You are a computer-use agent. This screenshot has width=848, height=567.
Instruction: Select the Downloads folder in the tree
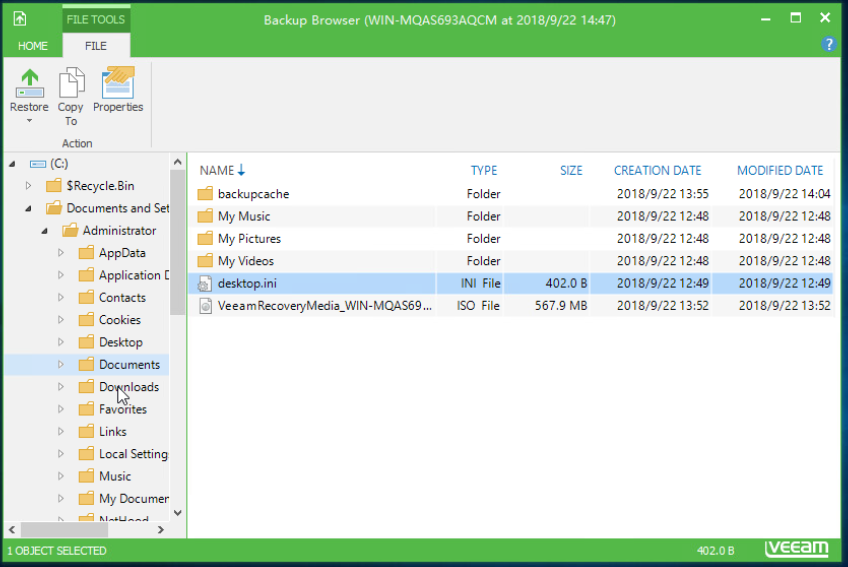click(129, 387)
